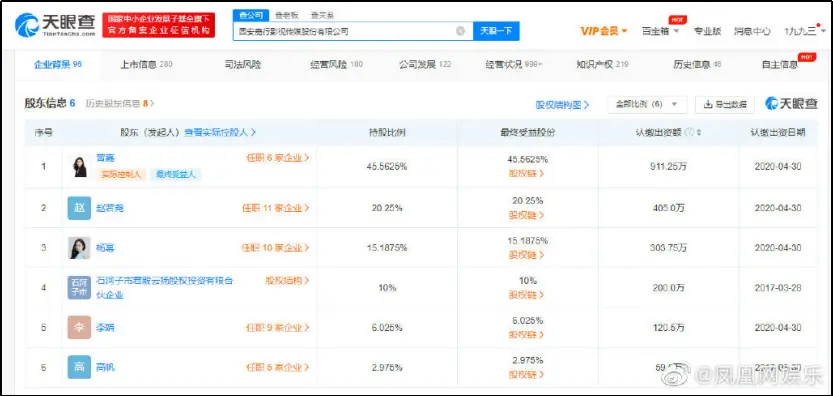Open 股权链 under 10% final share
Image resolution: width=833 pixels, height=396 pixels.
click(x=526, y=294)
